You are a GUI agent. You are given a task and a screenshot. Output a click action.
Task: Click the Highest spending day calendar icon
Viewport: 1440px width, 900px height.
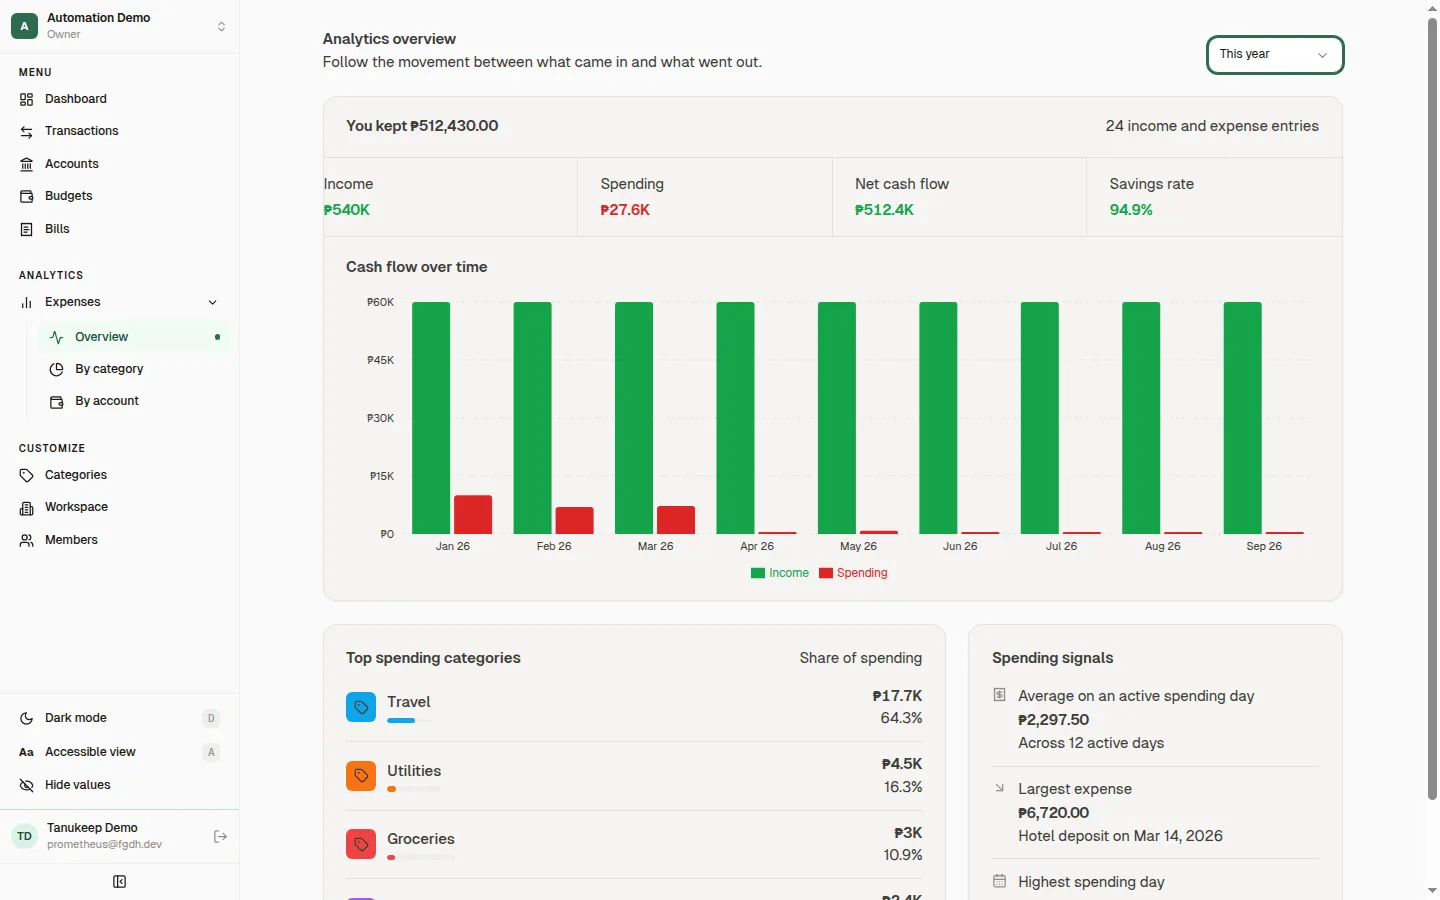999,881
